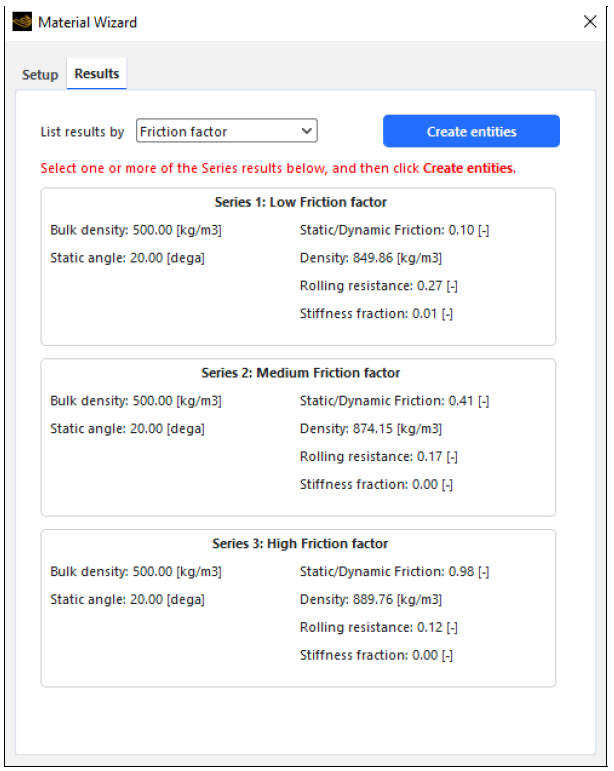Close the Material Wizard dialog
The width and height of the screenshot is (614, 771).
(590, 22)
